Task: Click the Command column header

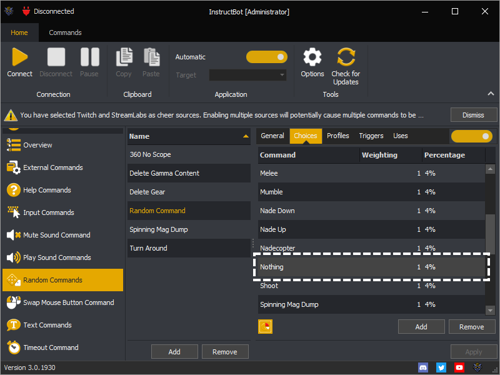Action: click(308, 155)
